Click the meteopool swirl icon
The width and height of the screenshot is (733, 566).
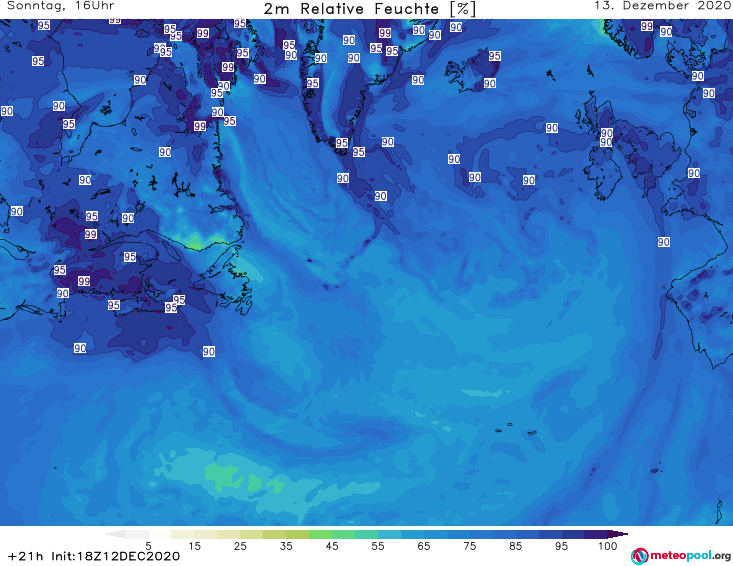(639, 556)
